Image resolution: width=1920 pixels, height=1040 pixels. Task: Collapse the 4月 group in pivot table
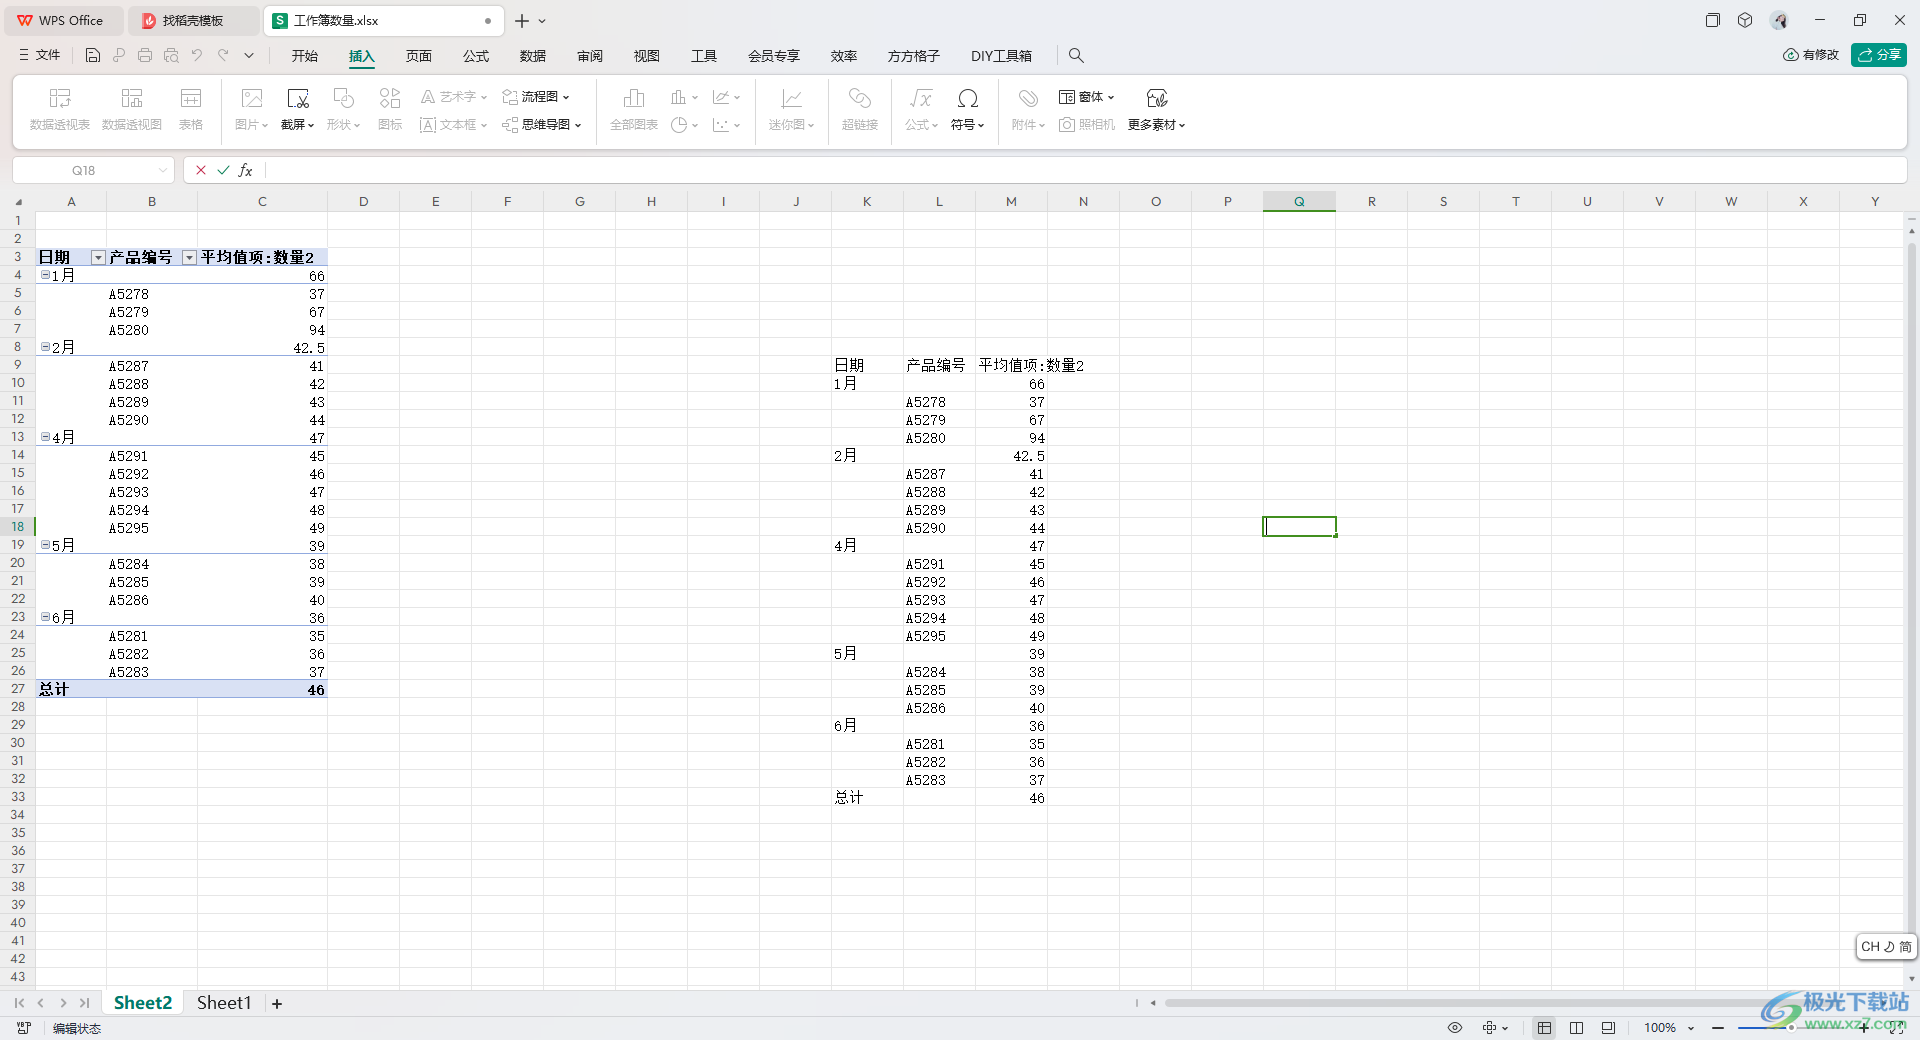(x=45, y=437)
